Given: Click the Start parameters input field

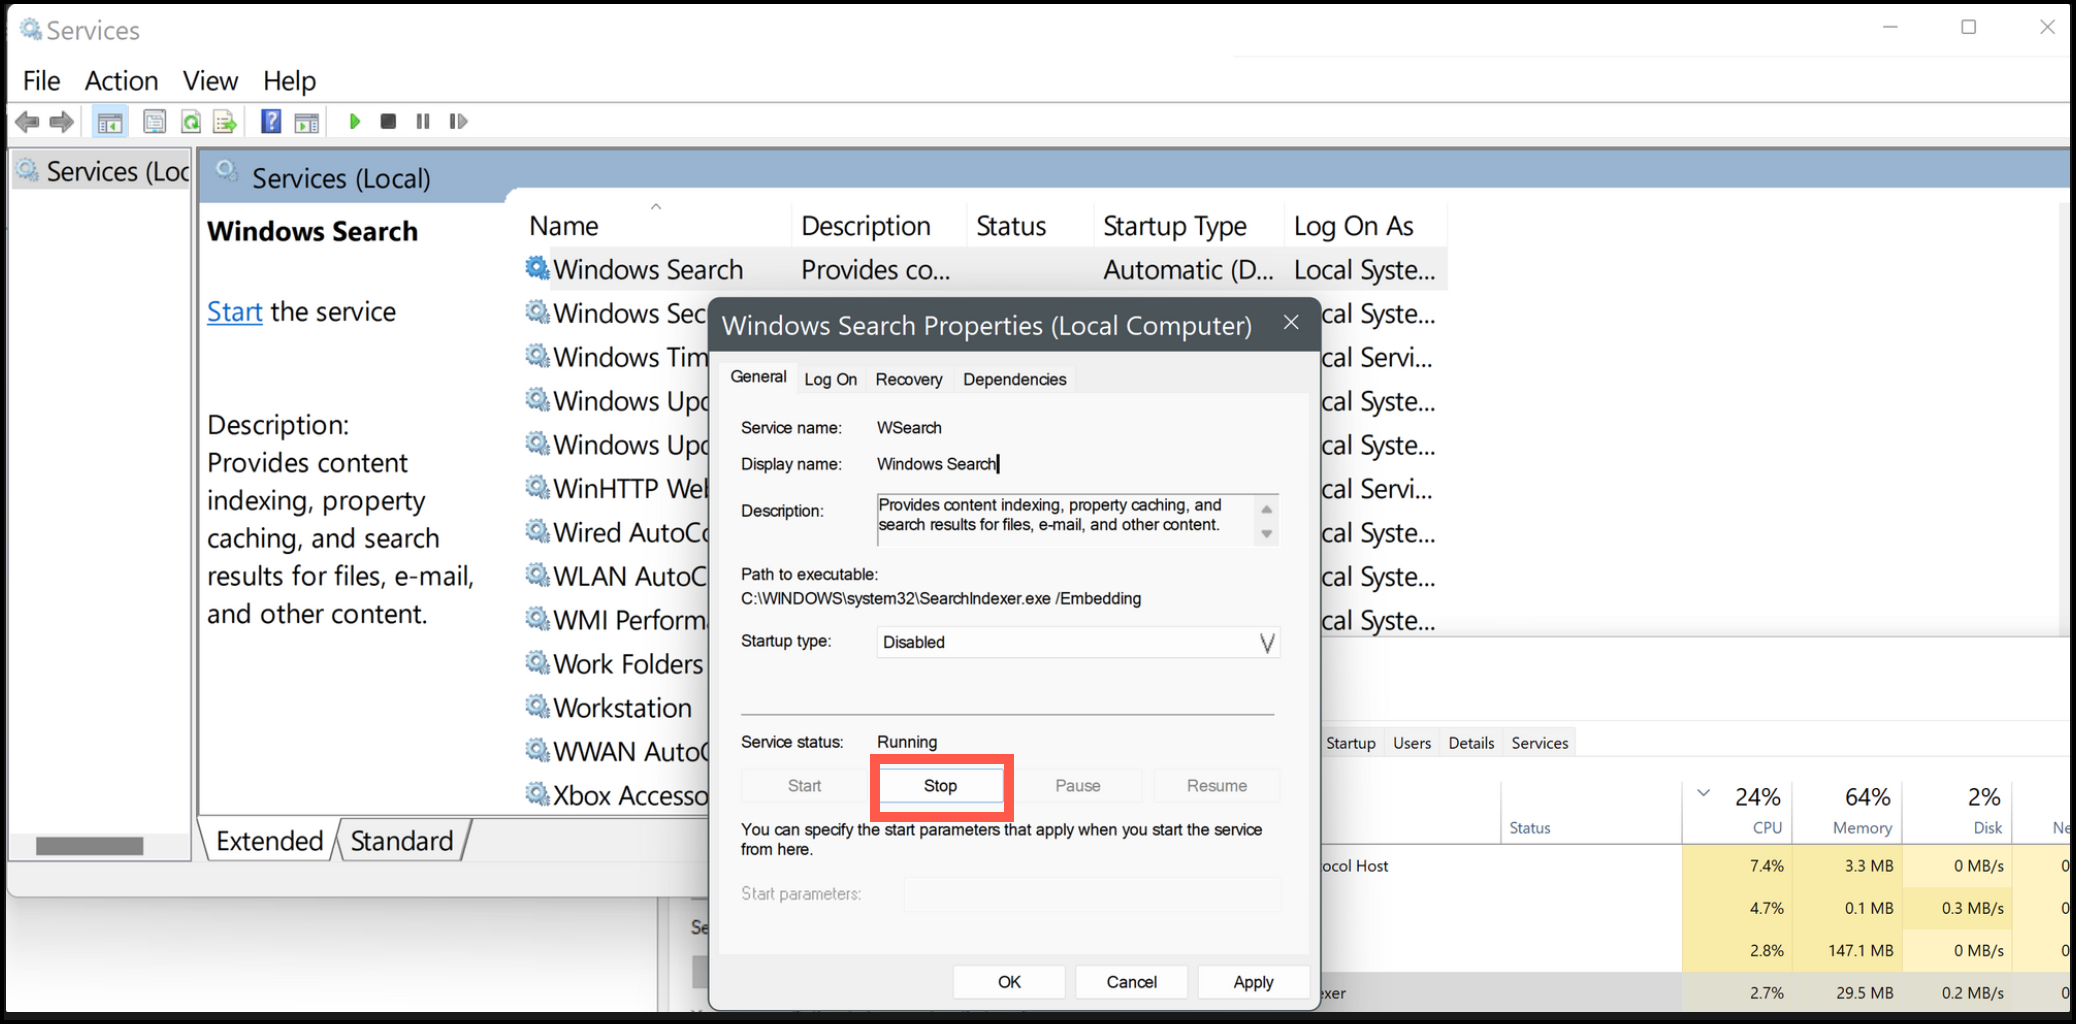Looking at the screenshot, I should 1092,894.
